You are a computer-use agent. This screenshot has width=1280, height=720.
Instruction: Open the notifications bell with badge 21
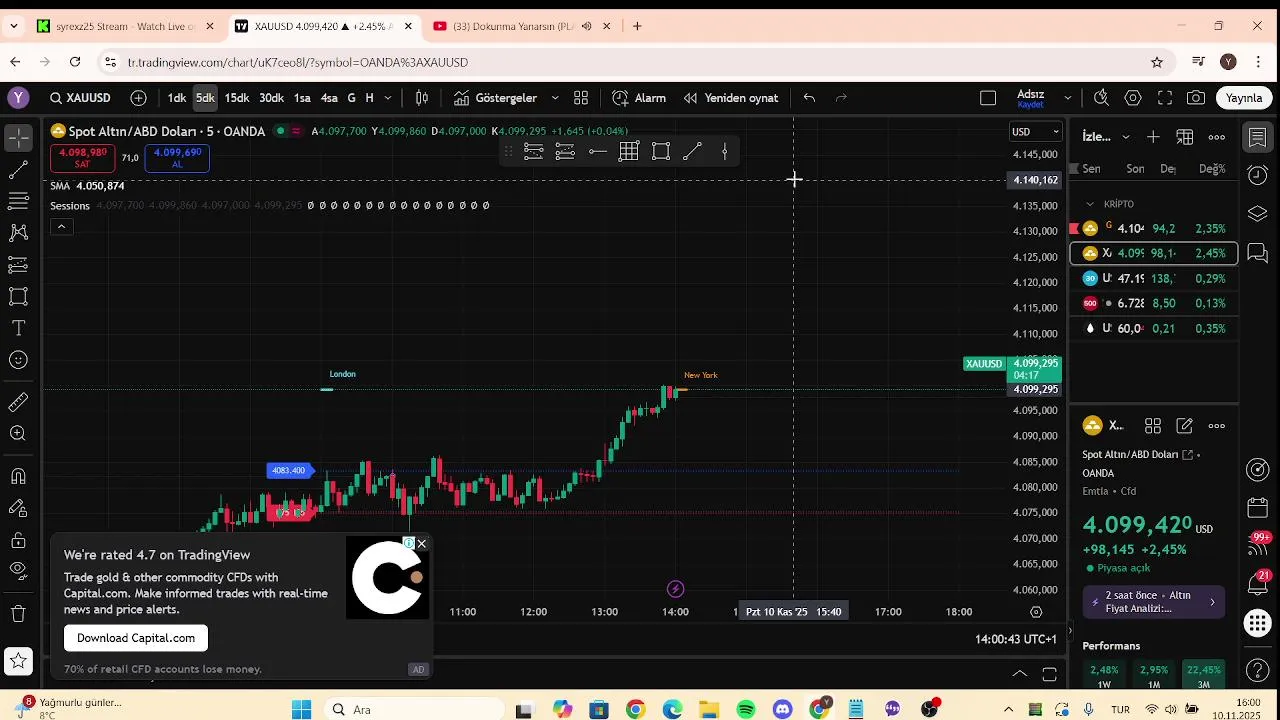[1258, 584]
